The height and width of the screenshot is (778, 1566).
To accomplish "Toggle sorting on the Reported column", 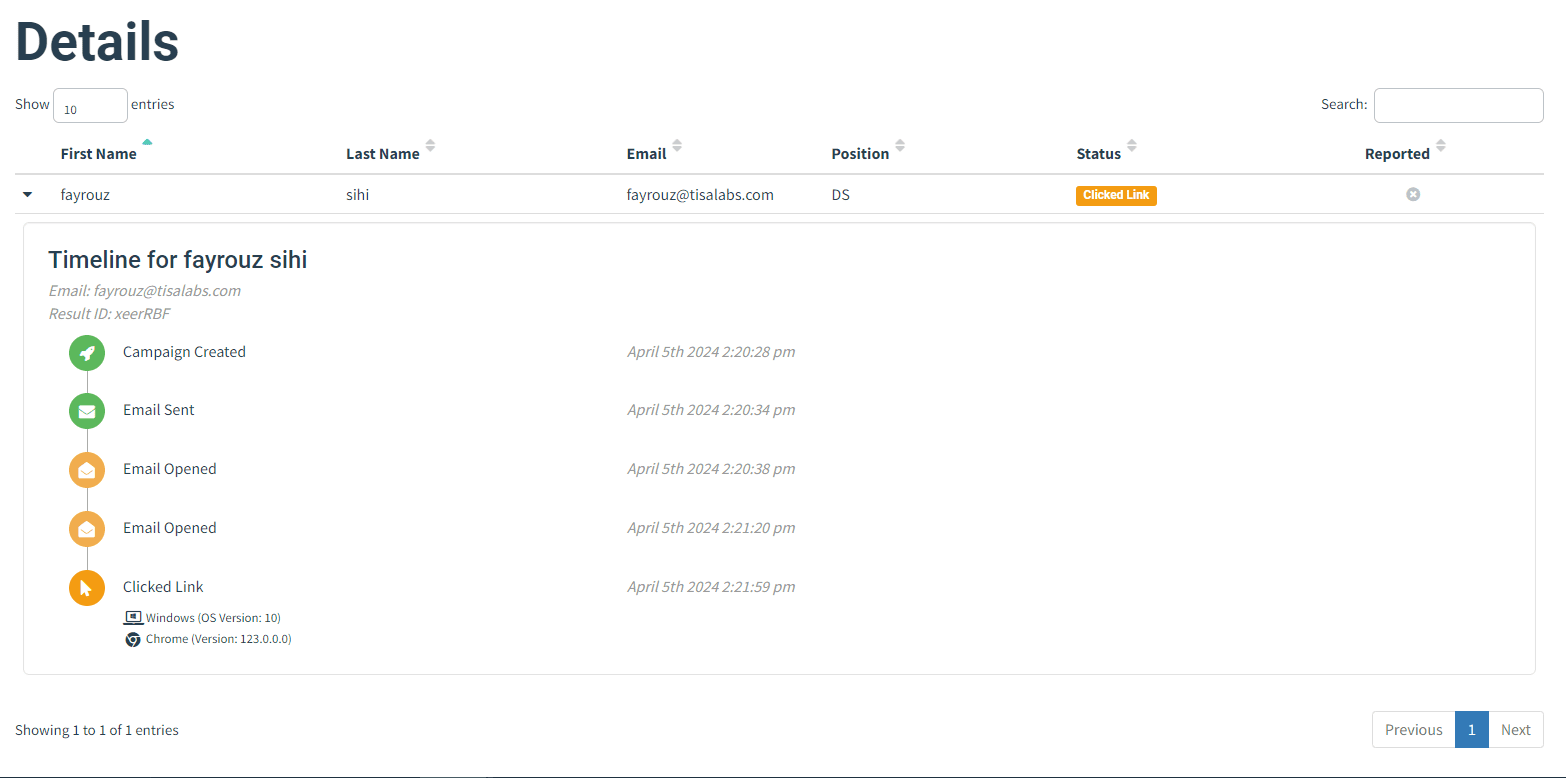I will pos(1396,152).
